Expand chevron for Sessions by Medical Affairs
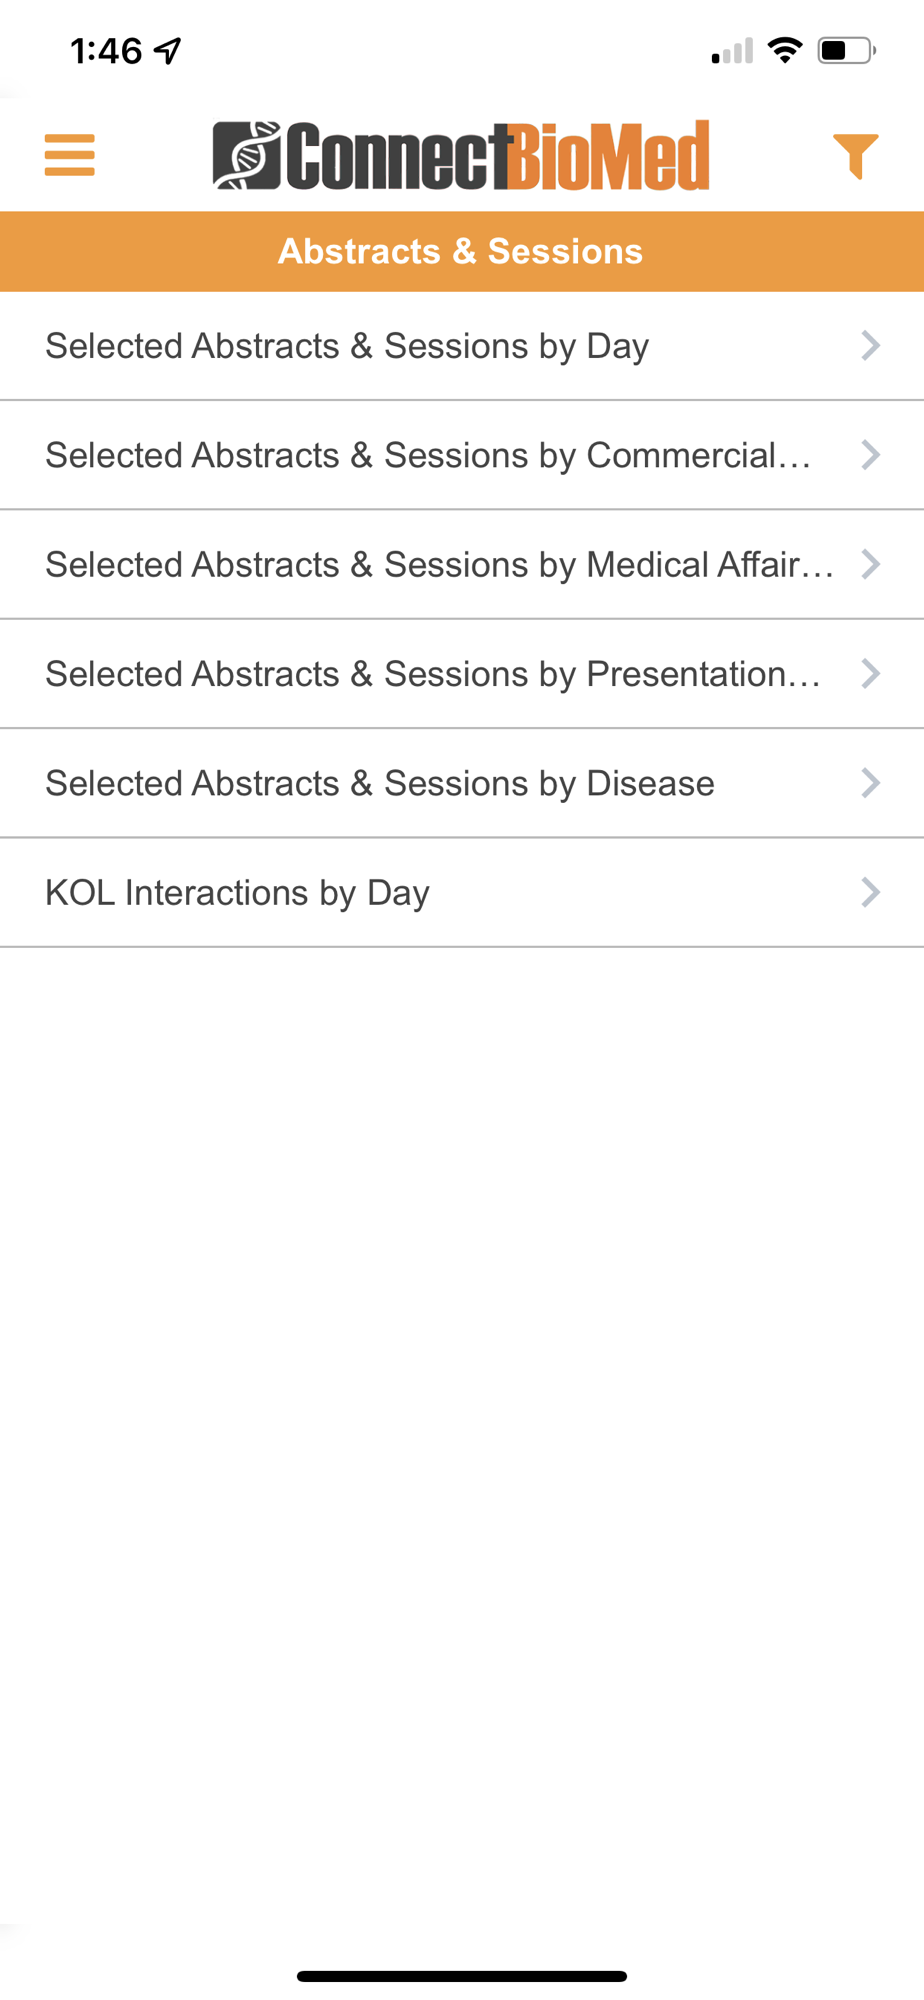Screen dimensions: 924x2000 tap(870, 564)
